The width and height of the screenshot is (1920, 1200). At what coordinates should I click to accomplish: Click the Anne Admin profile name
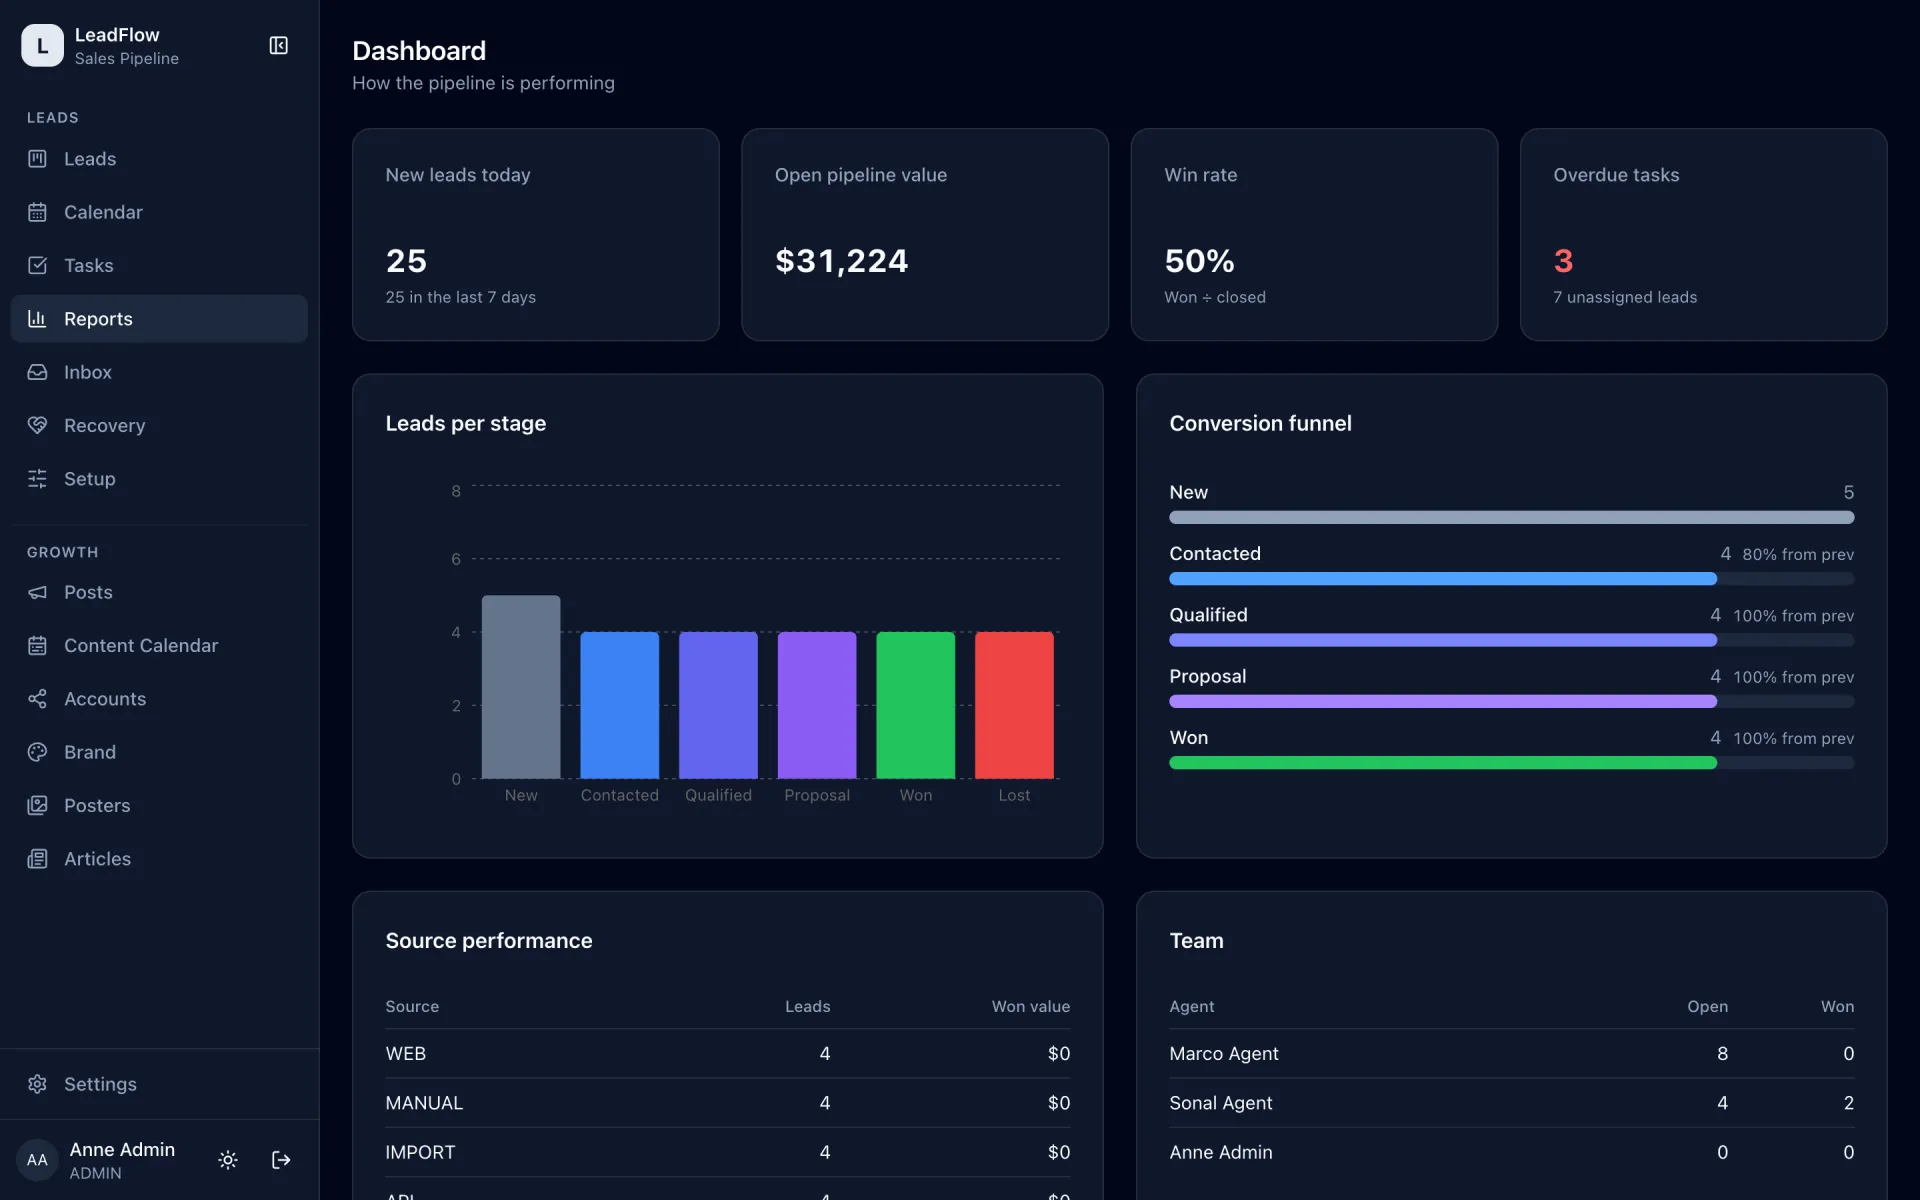tap(122, 1149)
